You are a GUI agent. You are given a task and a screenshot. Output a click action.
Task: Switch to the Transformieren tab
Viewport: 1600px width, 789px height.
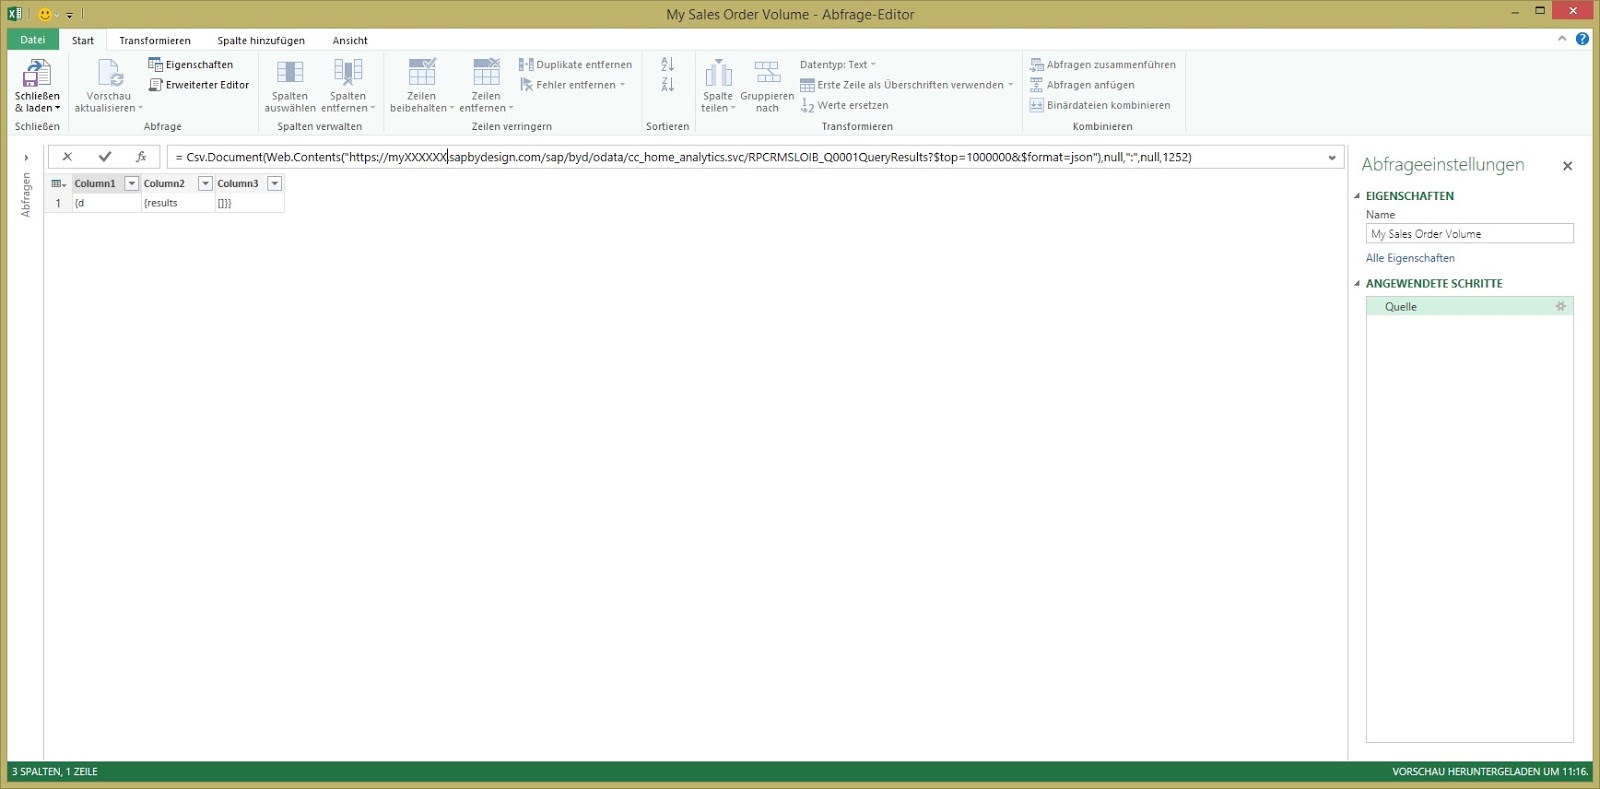click(155, 41)
